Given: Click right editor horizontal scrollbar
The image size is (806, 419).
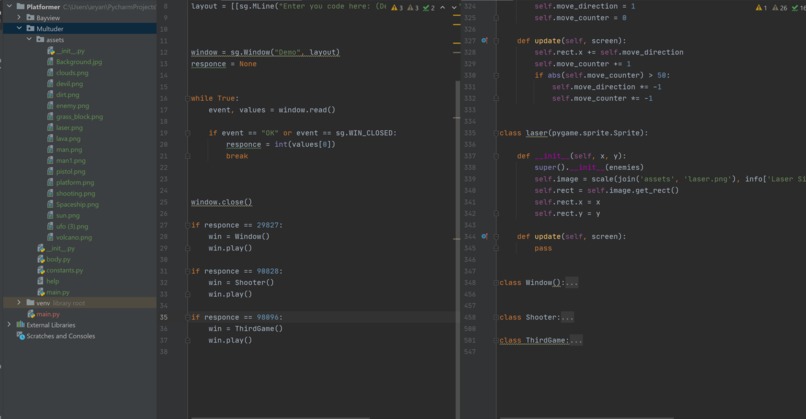Looking at the screenshot, I should pos(586,417).
